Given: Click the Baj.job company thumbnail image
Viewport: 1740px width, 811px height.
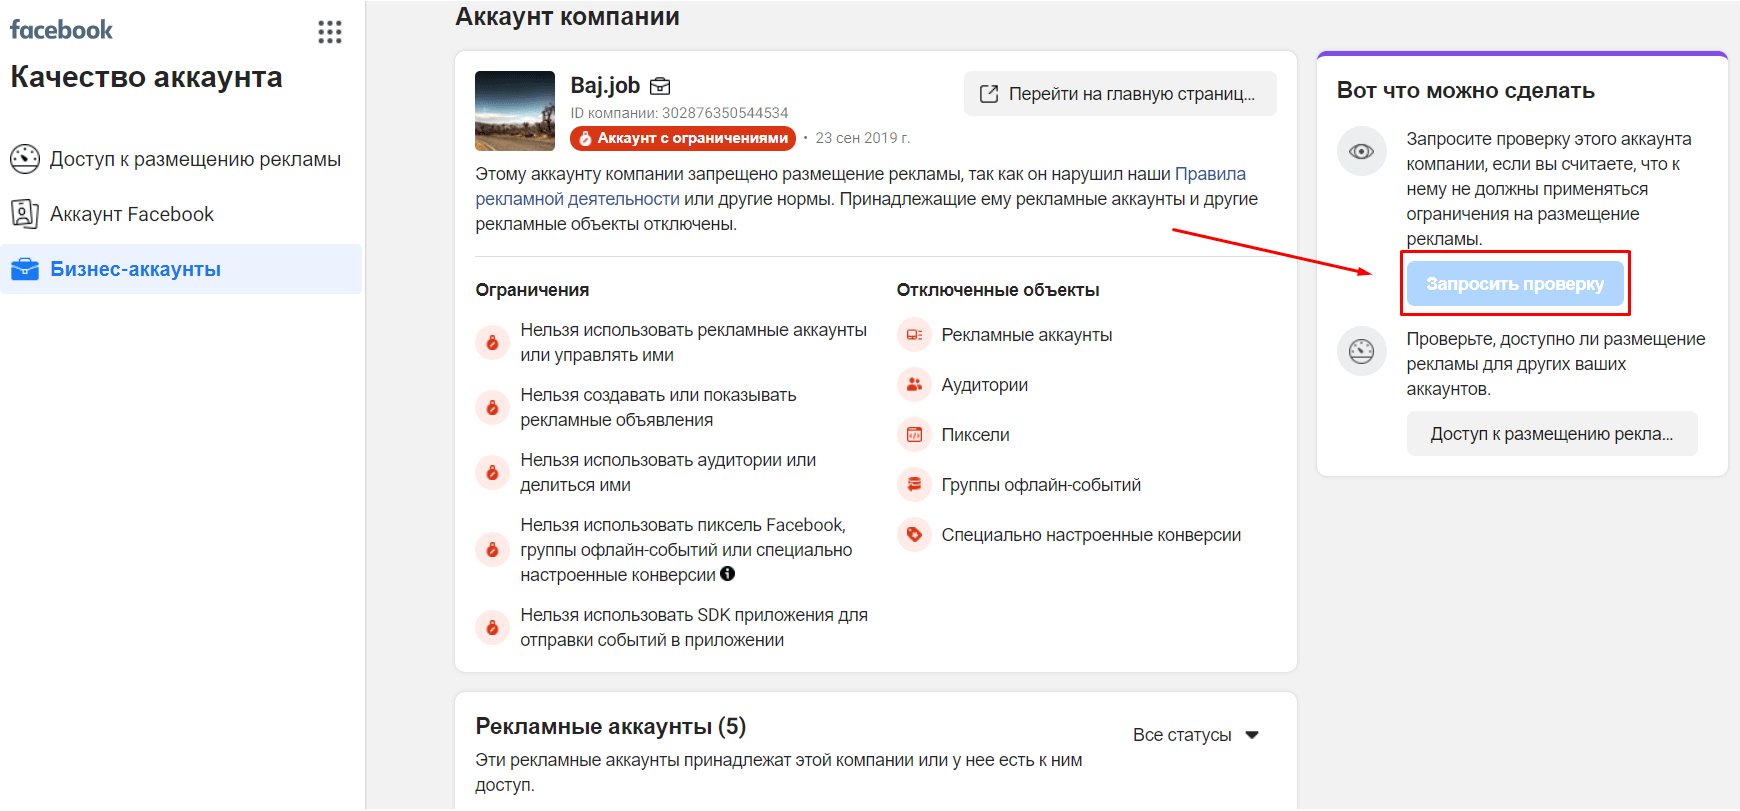Looking at the screenshot, I should tap(515, 111).
